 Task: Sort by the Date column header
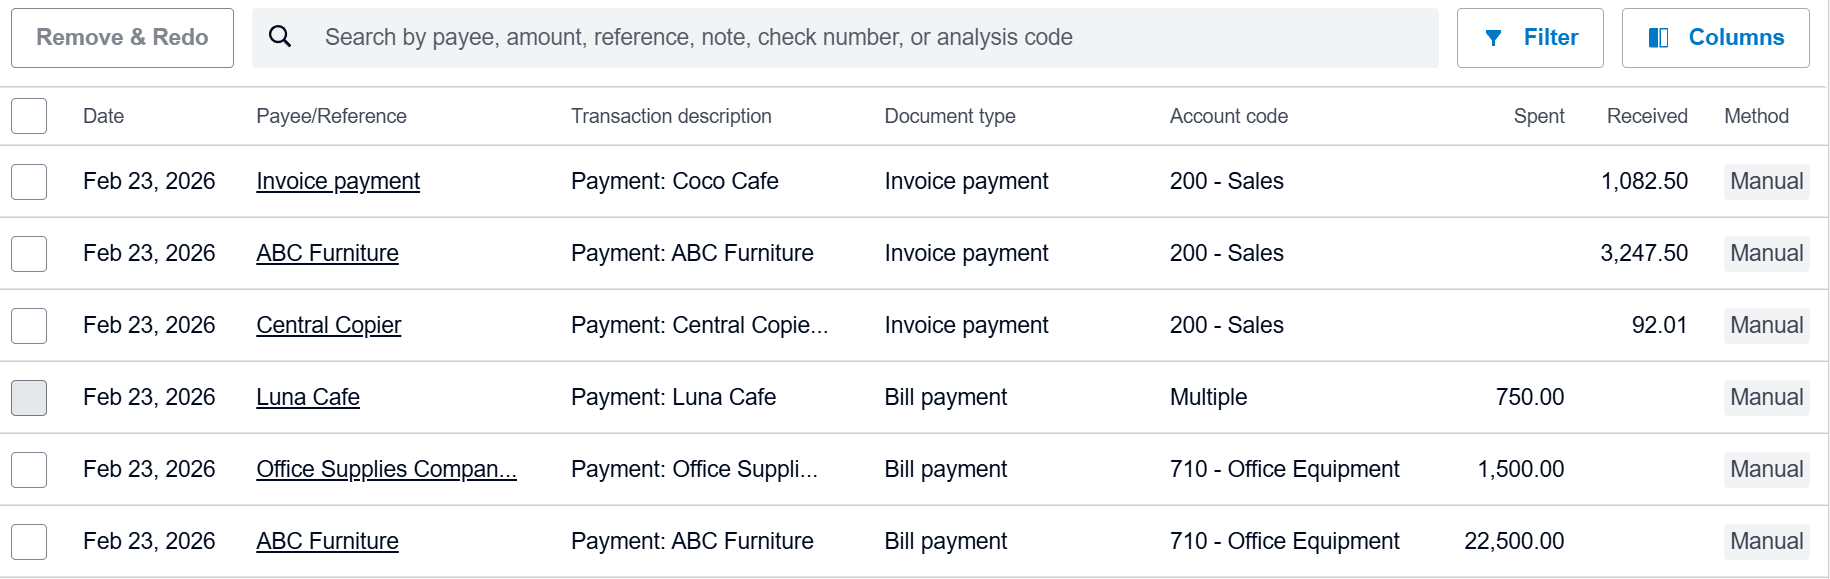pyautogui.click(x=103, y=116)
